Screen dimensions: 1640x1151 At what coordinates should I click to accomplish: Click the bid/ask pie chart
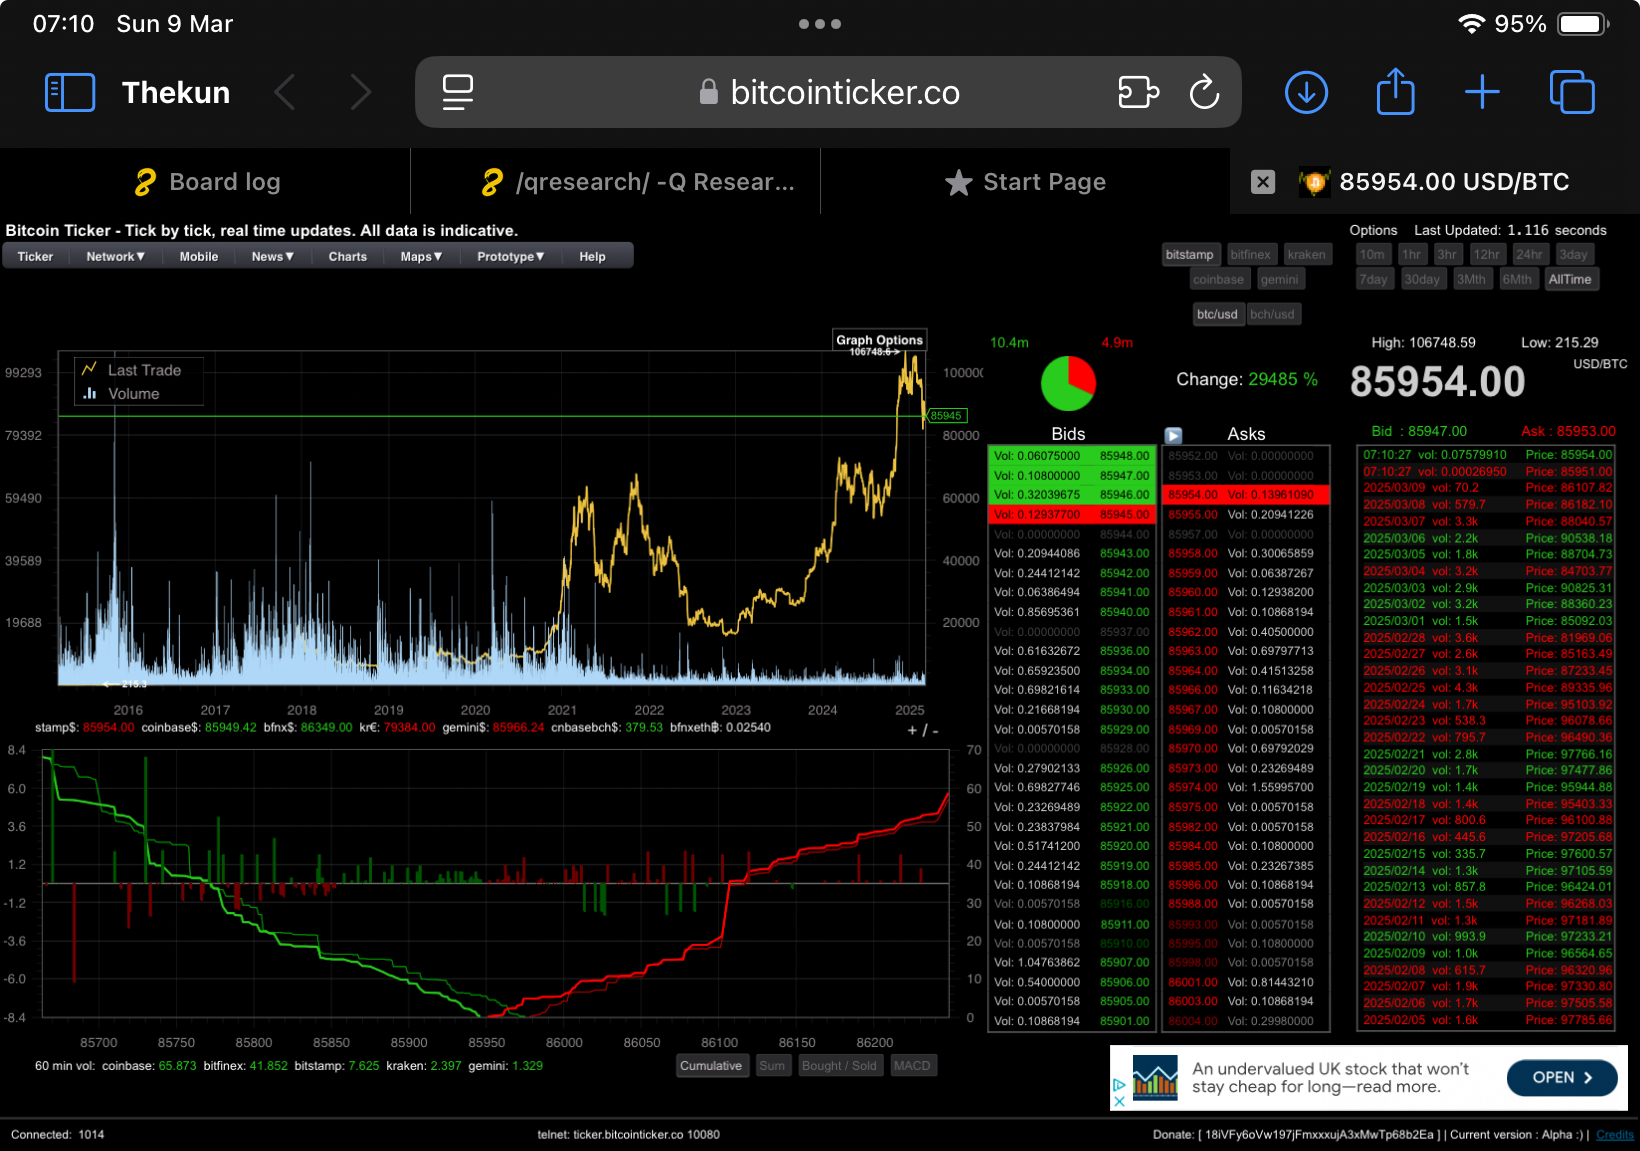(1068, 383)
